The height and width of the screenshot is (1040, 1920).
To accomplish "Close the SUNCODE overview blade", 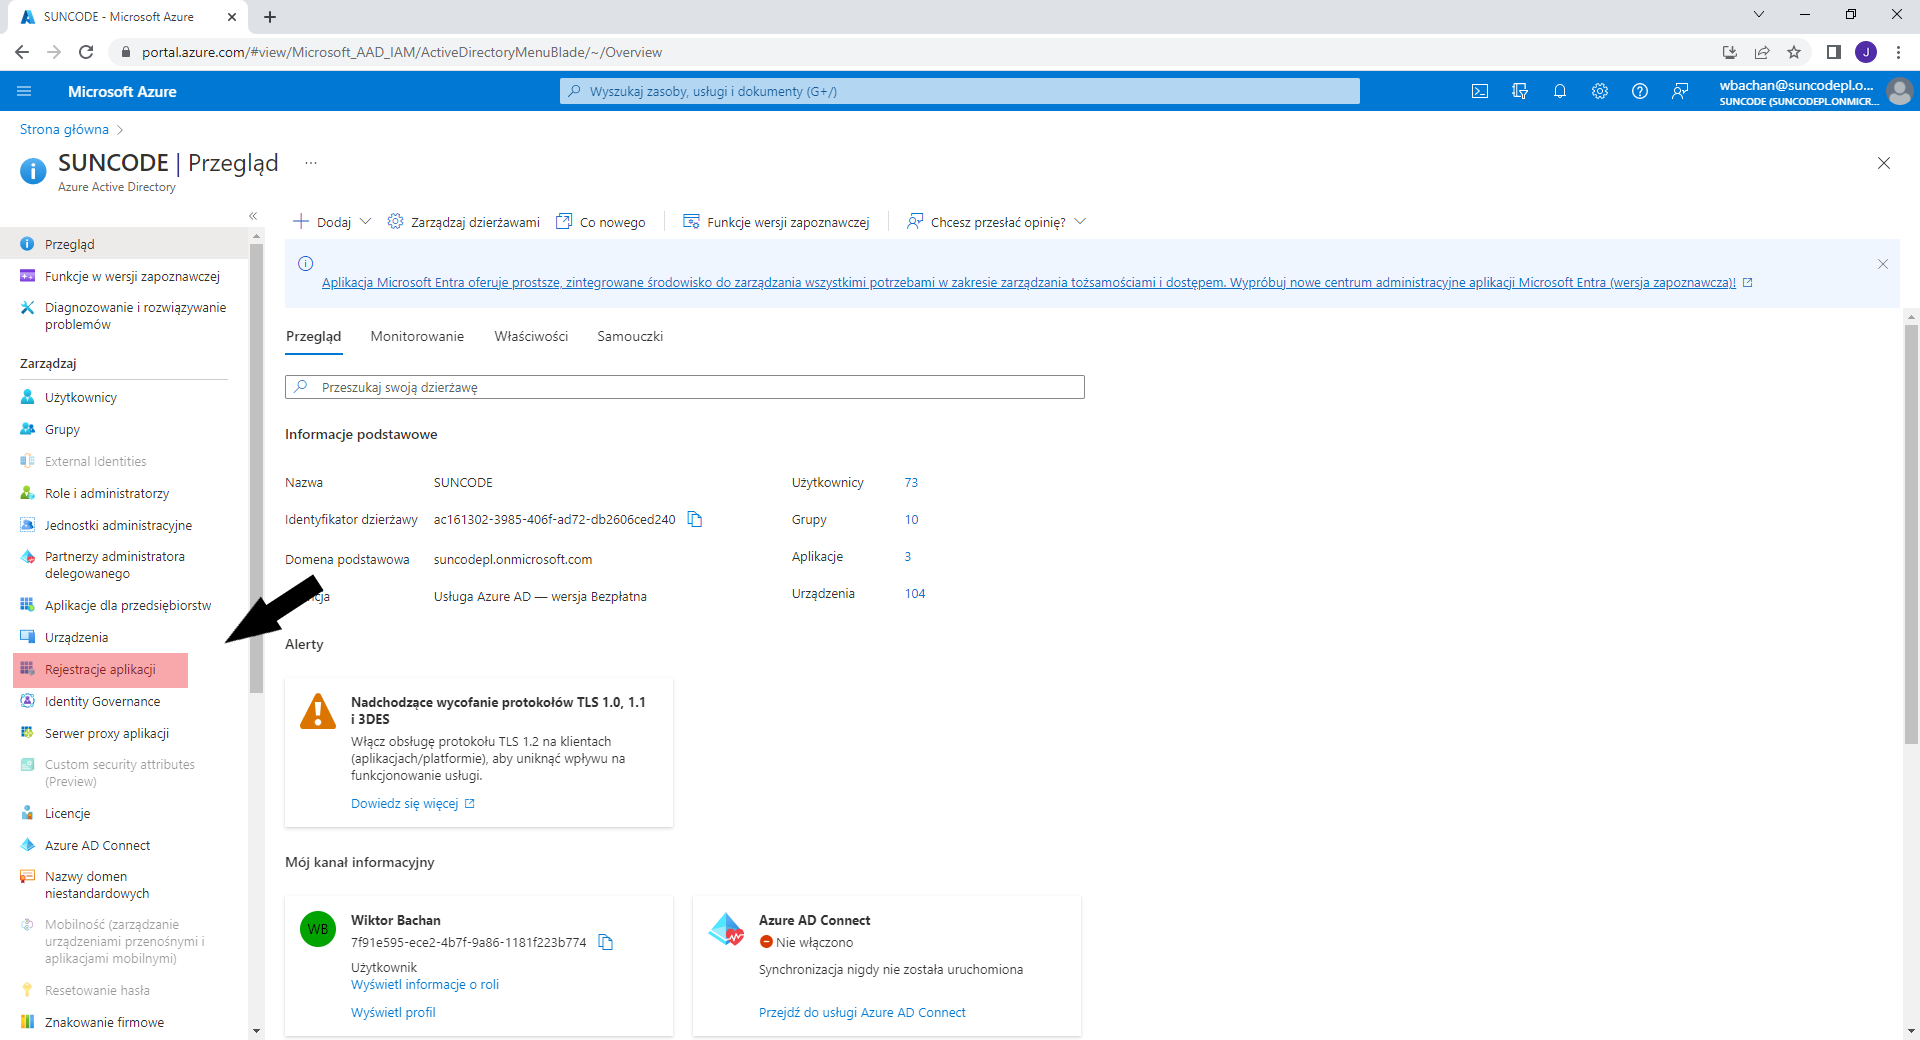I will pyautogui.click(x=1884, y=163).
